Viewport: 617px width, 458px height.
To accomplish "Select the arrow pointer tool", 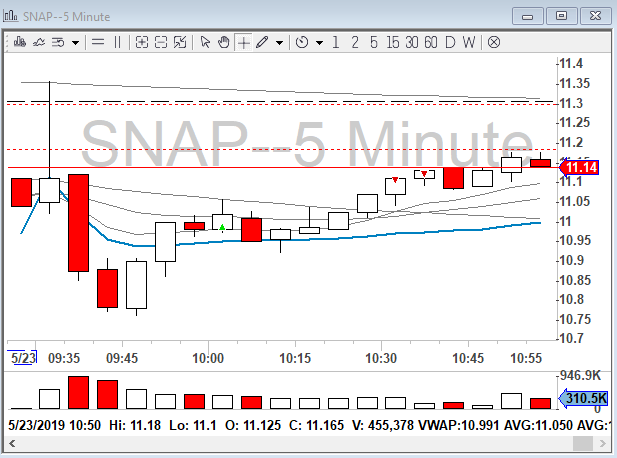I will 205,42.
